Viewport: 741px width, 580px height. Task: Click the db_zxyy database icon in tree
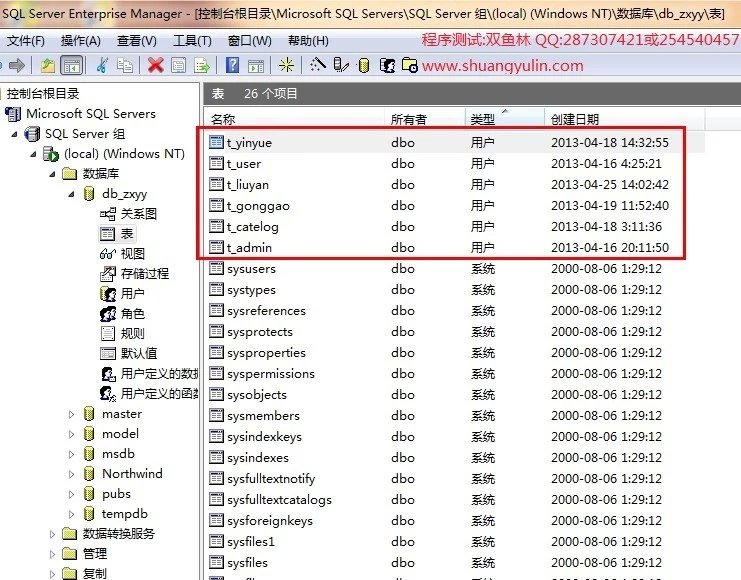[89, 193]
